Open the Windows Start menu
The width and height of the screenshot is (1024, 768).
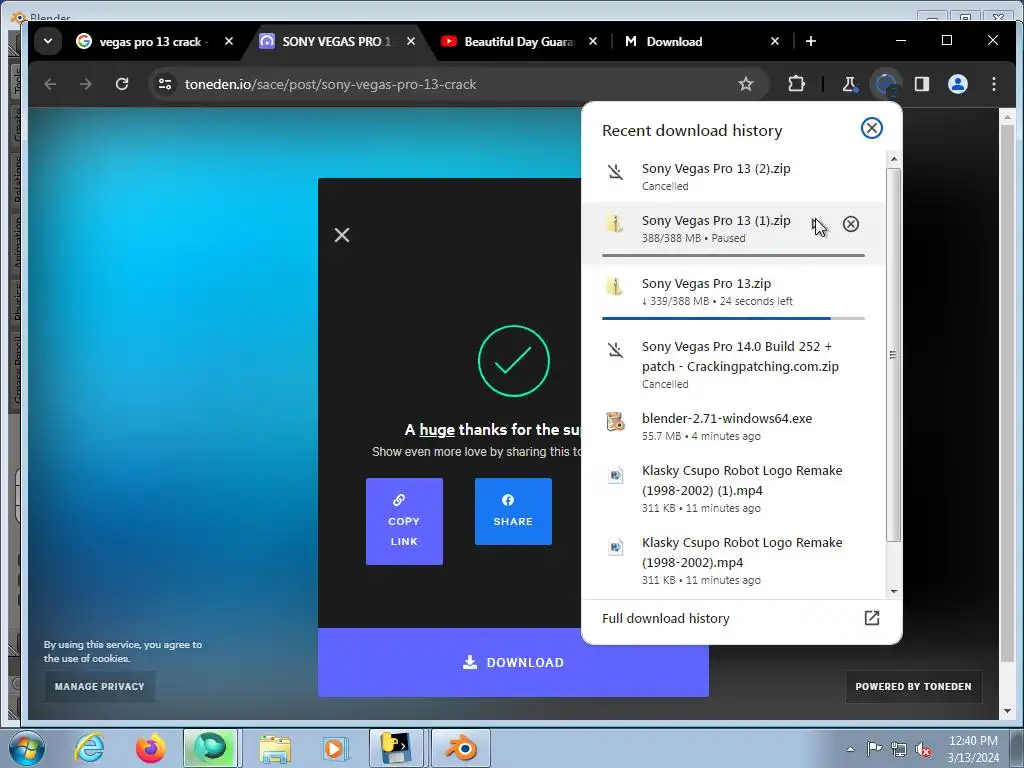pyautogui.click(x=27, y=748)
